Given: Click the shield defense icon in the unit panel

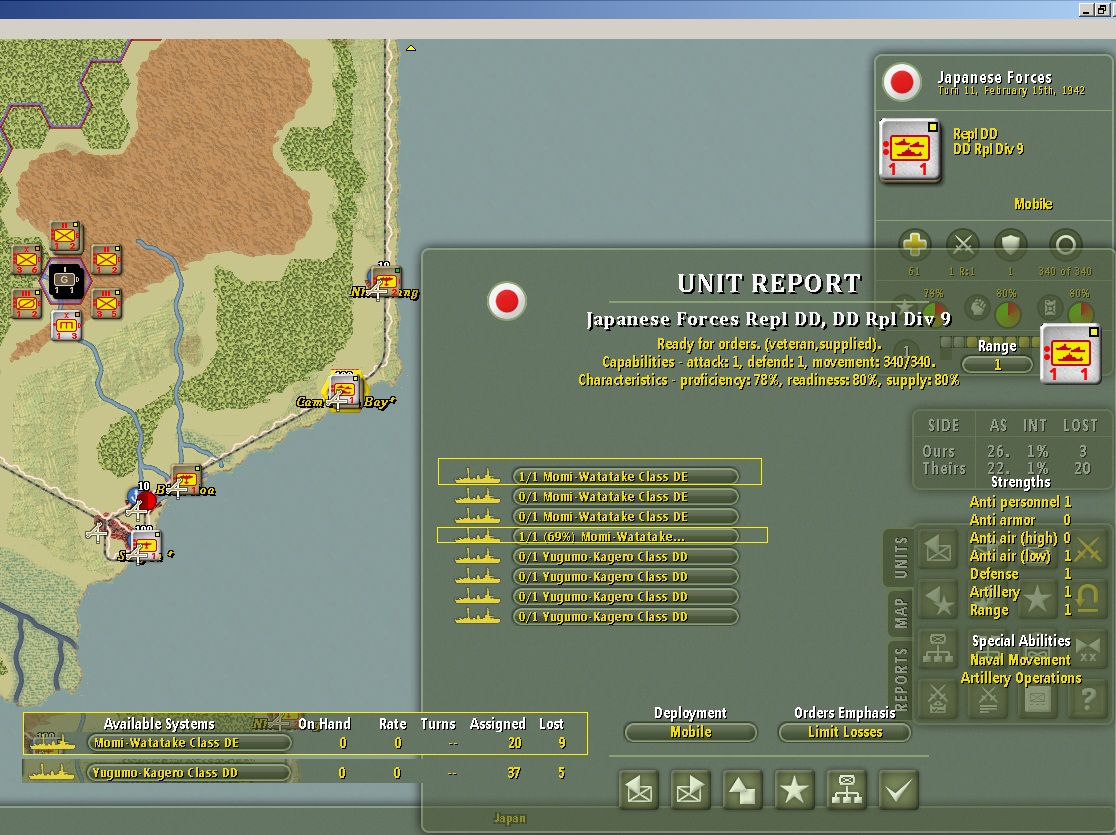Looking at the screenshot, I should (x=1011, y=246).
